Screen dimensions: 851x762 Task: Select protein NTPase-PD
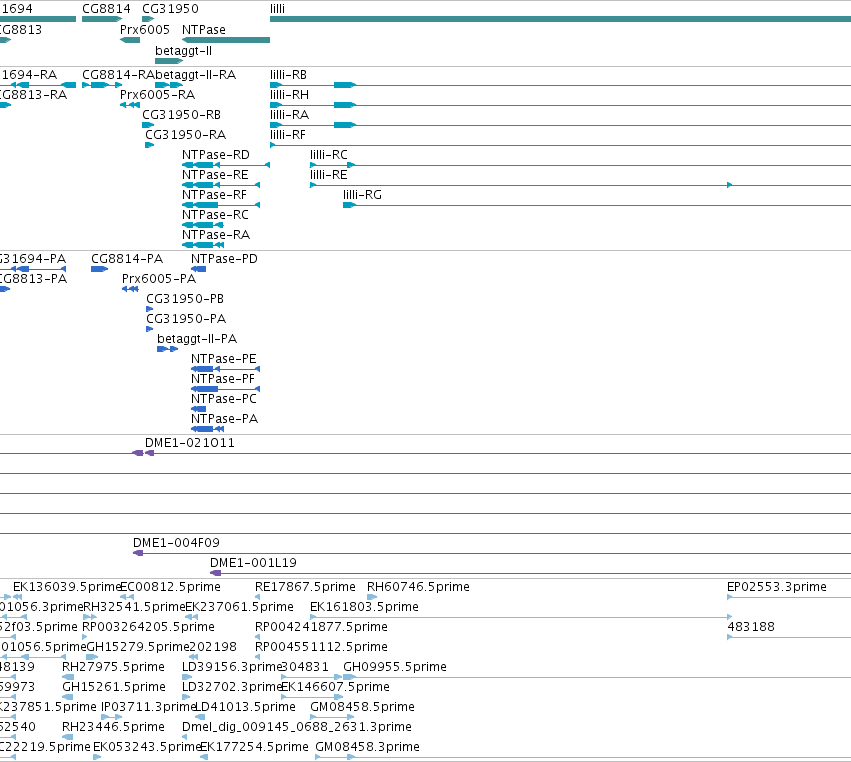tap(225, 259)
